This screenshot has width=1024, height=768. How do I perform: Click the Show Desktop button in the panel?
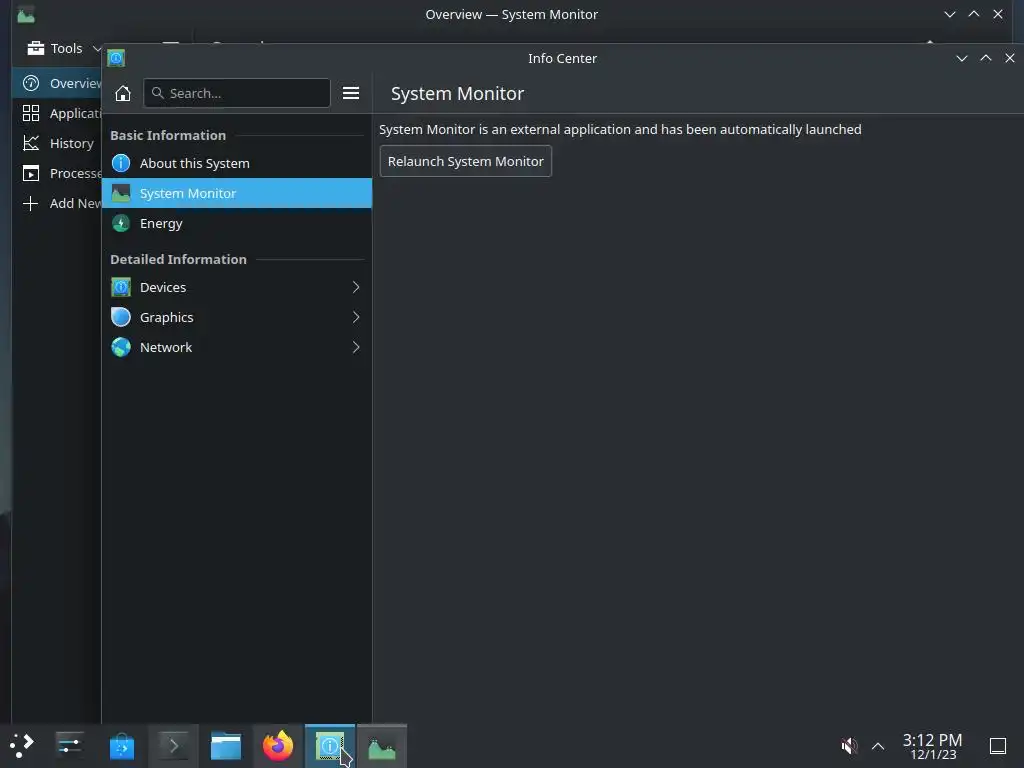(998, 746)
